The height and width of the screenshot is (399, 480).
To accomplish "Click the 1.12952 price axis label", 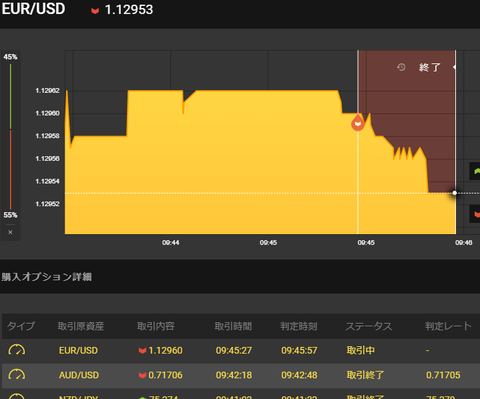I will (x=48, y=204).
